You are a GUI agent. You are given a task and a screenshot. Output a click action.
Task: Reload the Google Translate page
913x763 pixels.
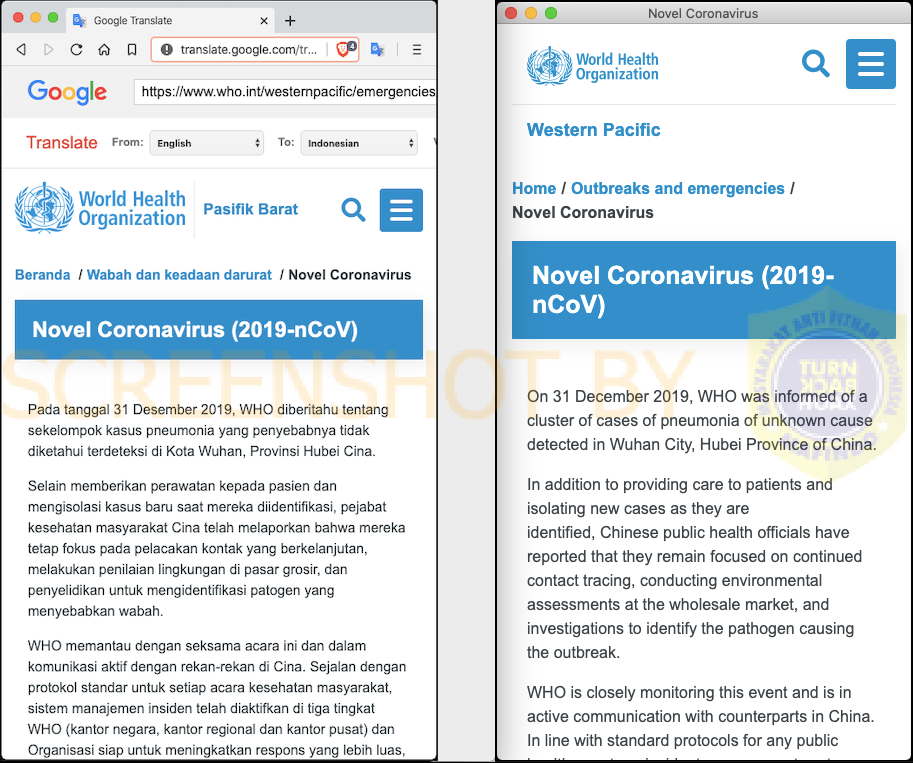tap(76, 50)
